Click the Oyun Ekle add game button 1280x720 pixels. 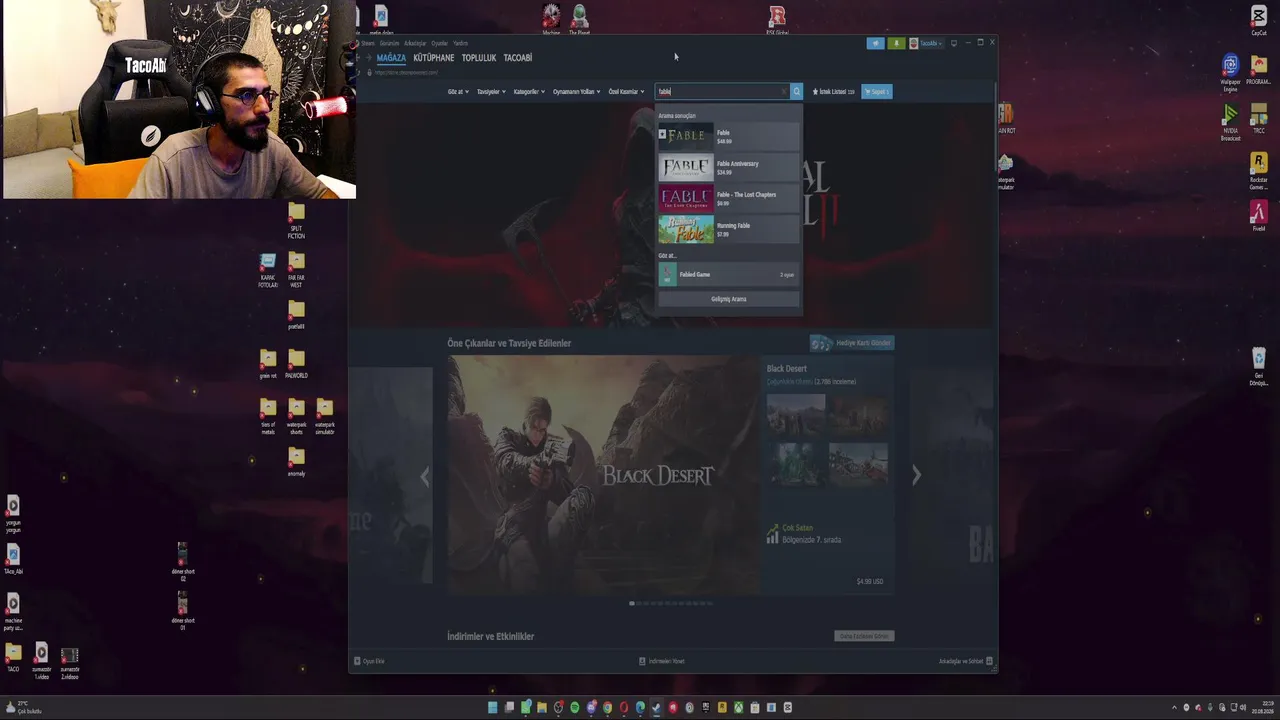[369, 661]
